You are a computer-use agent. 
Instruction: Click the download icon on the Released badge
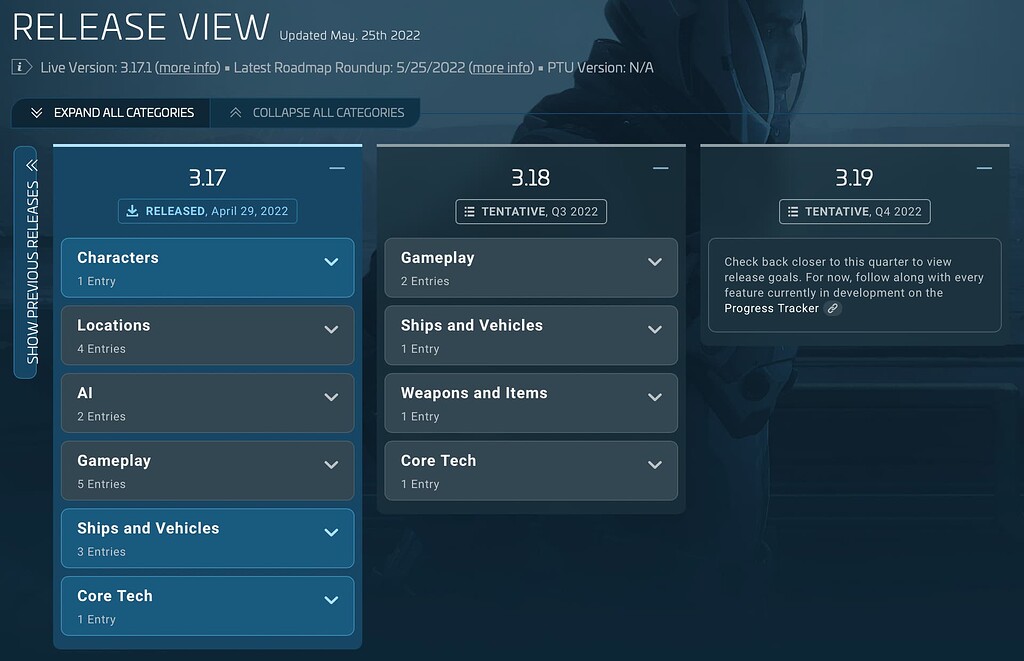132,211
